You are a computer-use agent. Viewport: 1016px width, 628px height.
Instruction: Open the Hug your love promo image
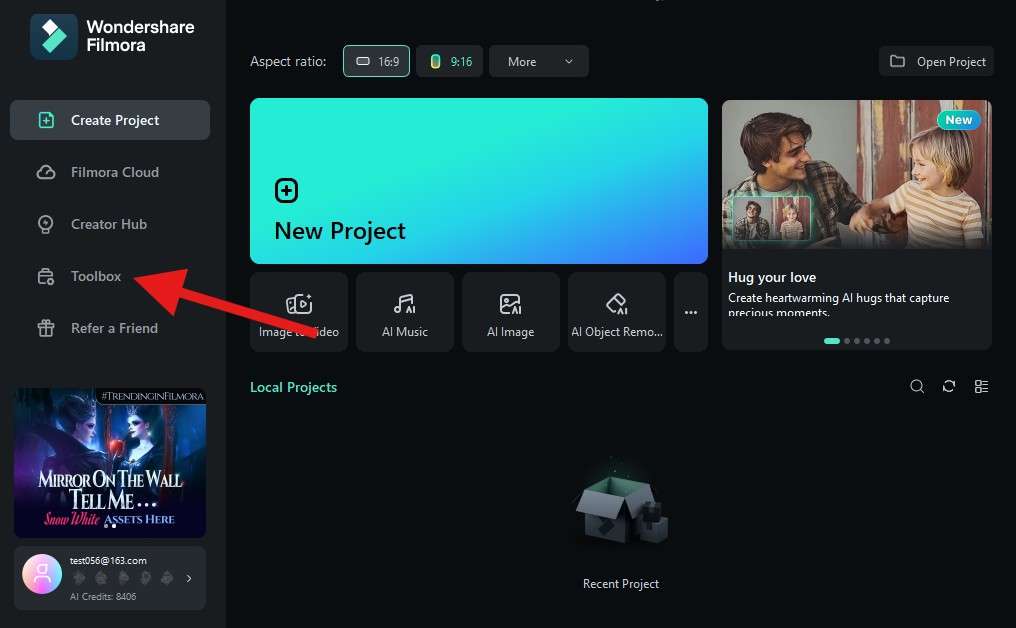coord(857,174)
